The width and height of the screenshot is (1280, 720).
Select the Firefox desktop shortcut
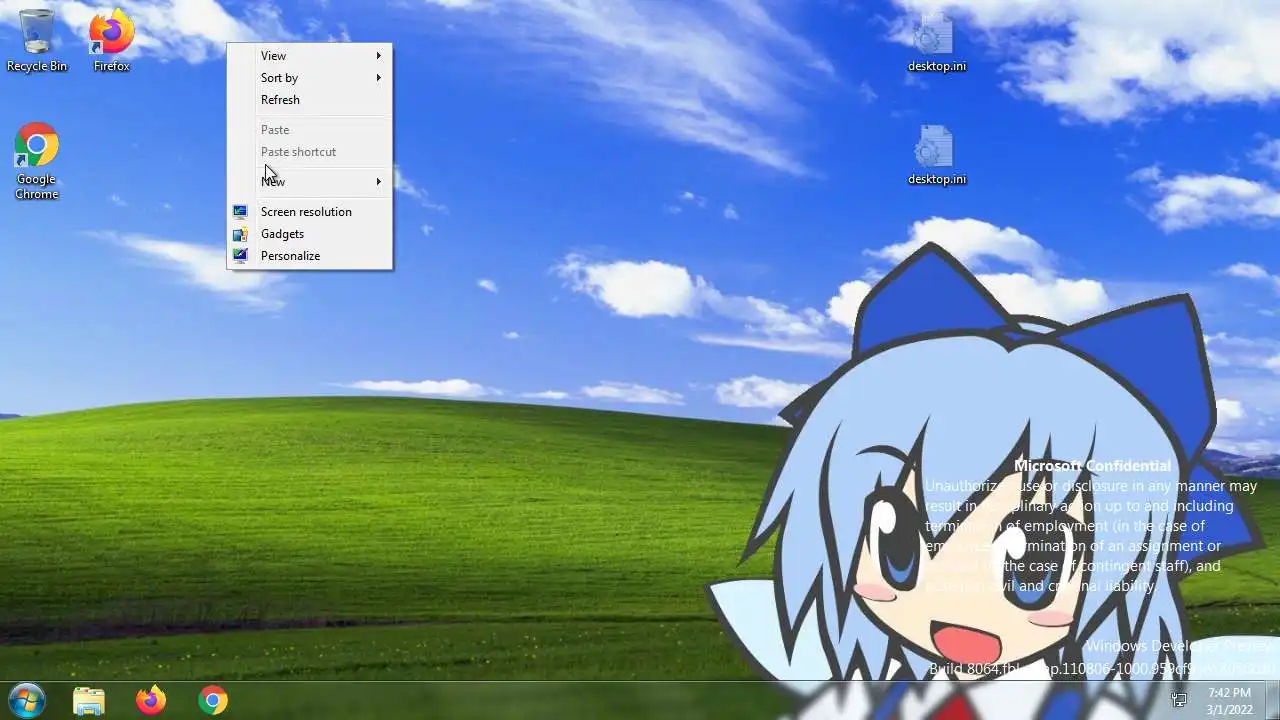click(111, 41)
